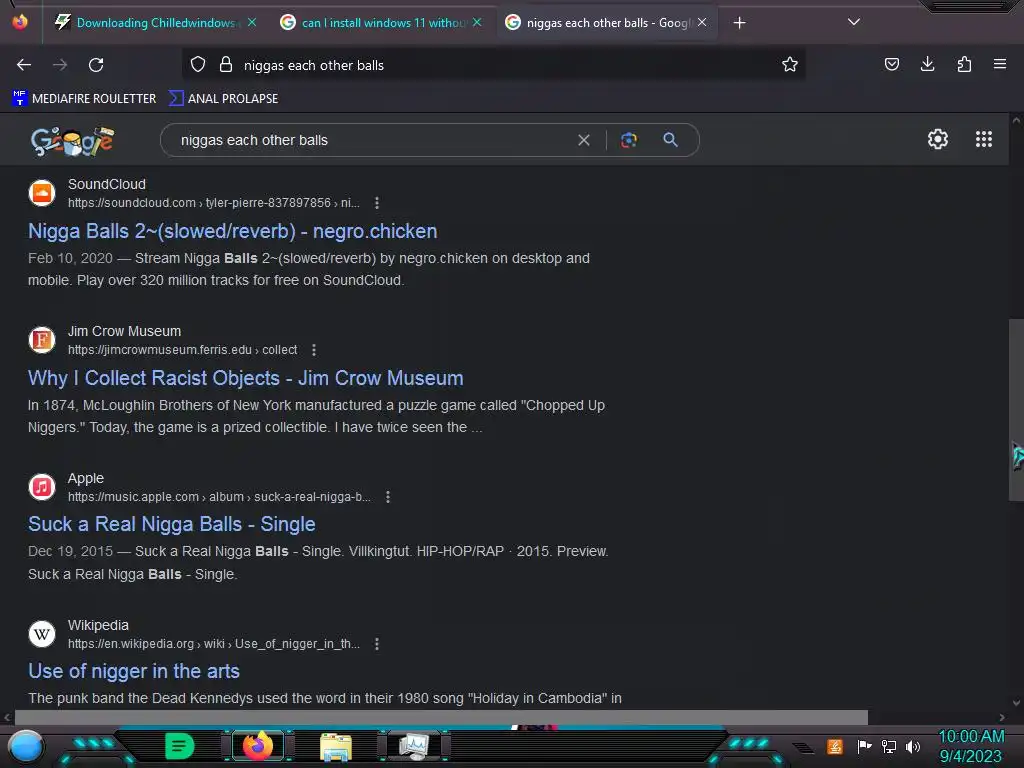Open File Explorer from the taskbar

point(336,747)
